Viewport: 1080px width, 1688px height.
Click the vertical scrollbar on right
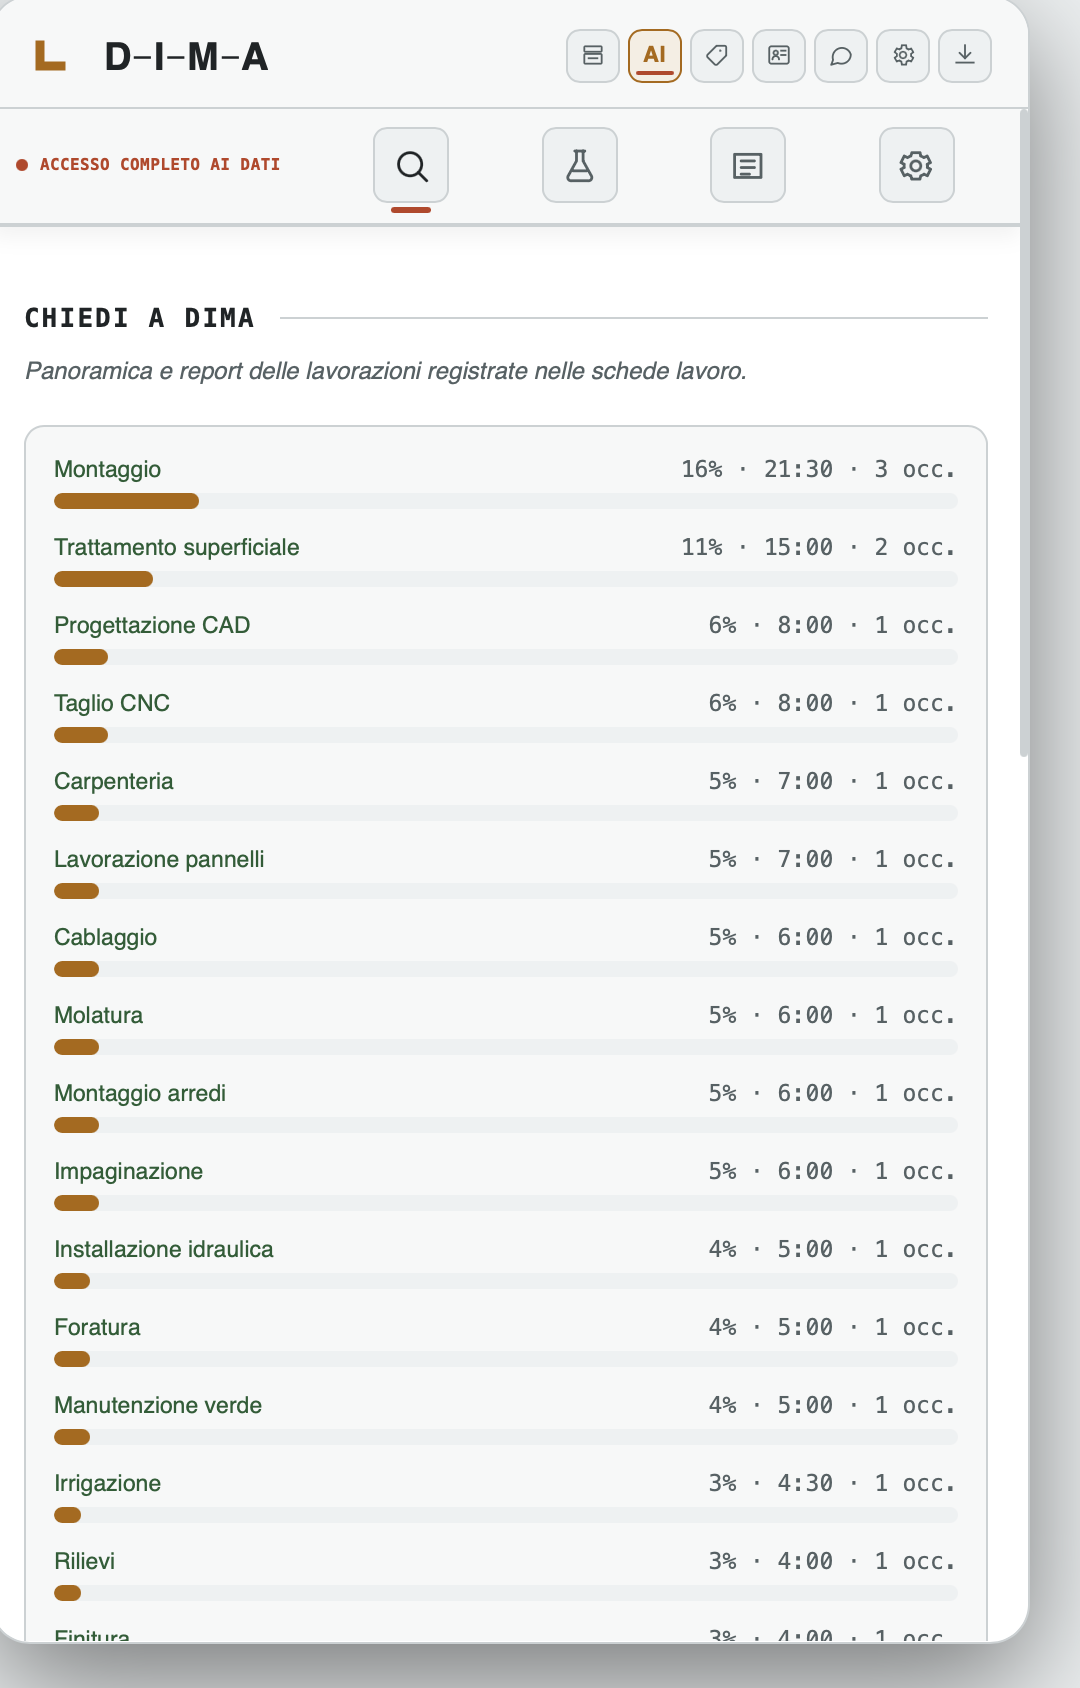point(1024,433)
